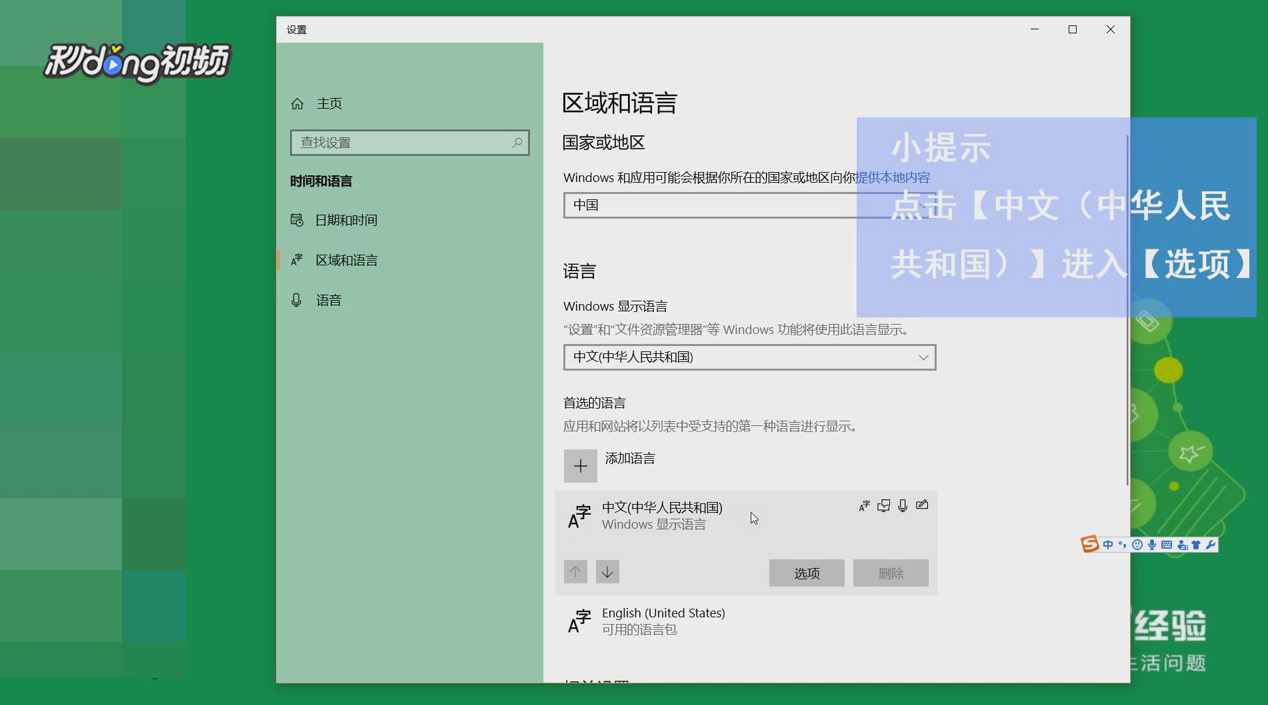Open emoji smiley panel on Sogou bar
This screenshot has height=705, width=1268.
1137,545
